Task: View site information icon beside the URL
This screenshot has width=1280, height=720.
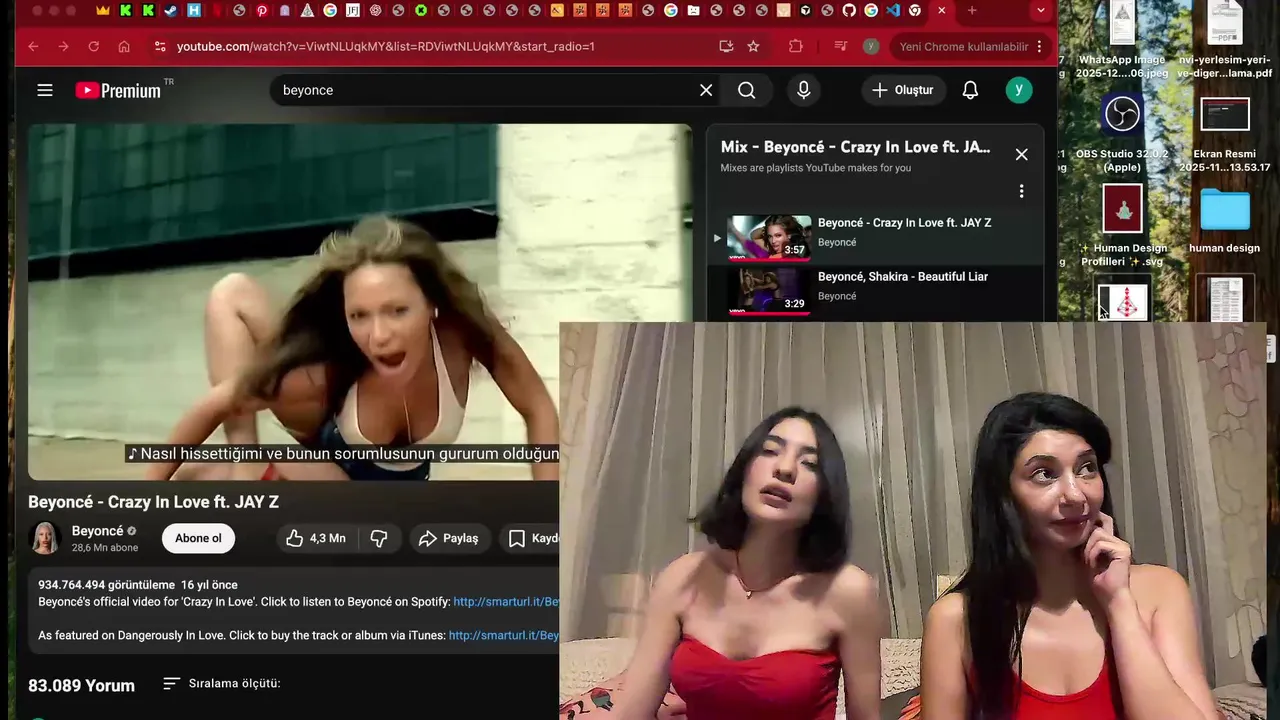Action: (x=159, y=46)
